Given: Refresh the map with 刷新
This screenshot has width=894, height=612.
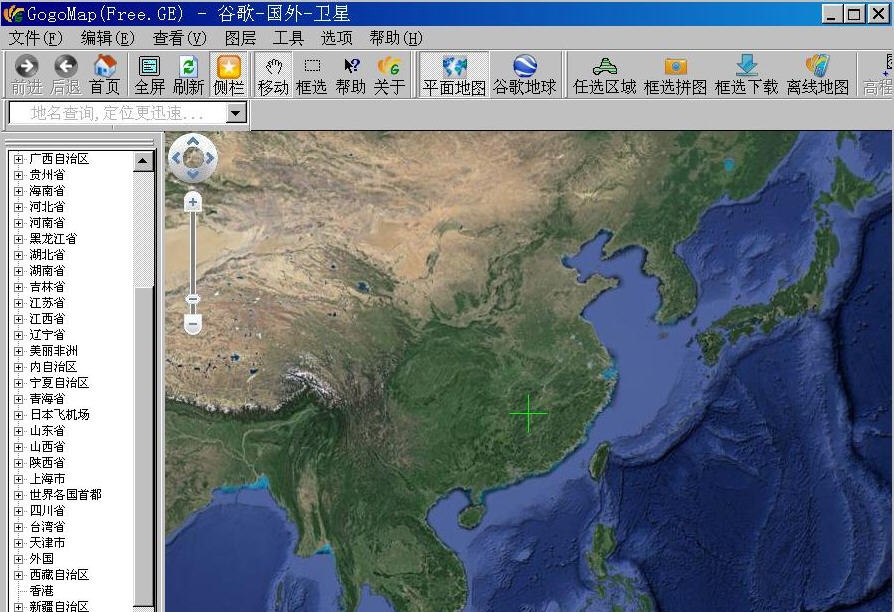Looking at the screenshot, I should pyautogui.click(x=189, y=74).
